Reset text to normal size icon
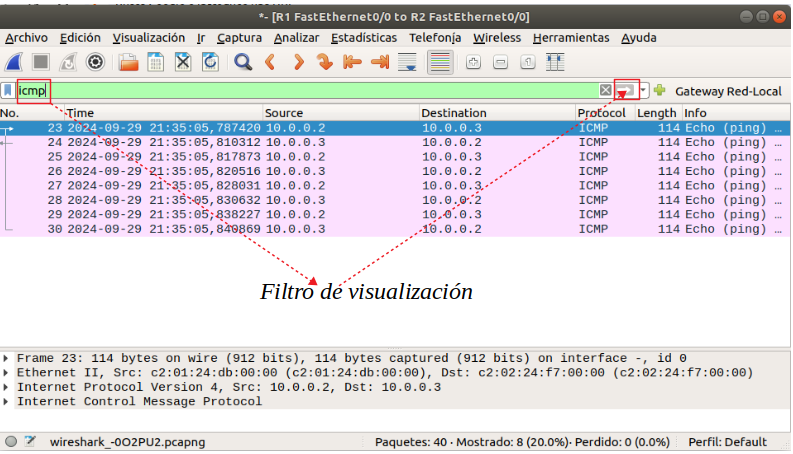The width and height of the screenshot is (793, 454). pos(528,62)
